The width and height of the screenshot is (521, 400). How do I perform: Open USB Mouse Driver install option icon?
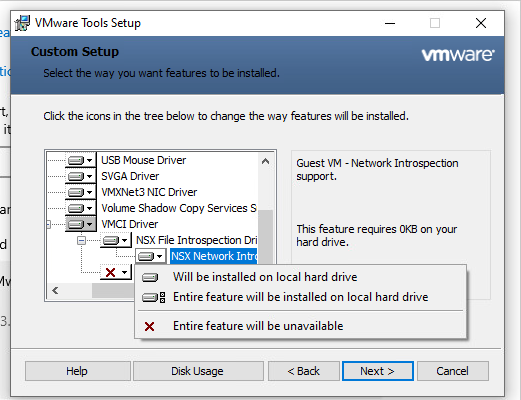[80, 160]
